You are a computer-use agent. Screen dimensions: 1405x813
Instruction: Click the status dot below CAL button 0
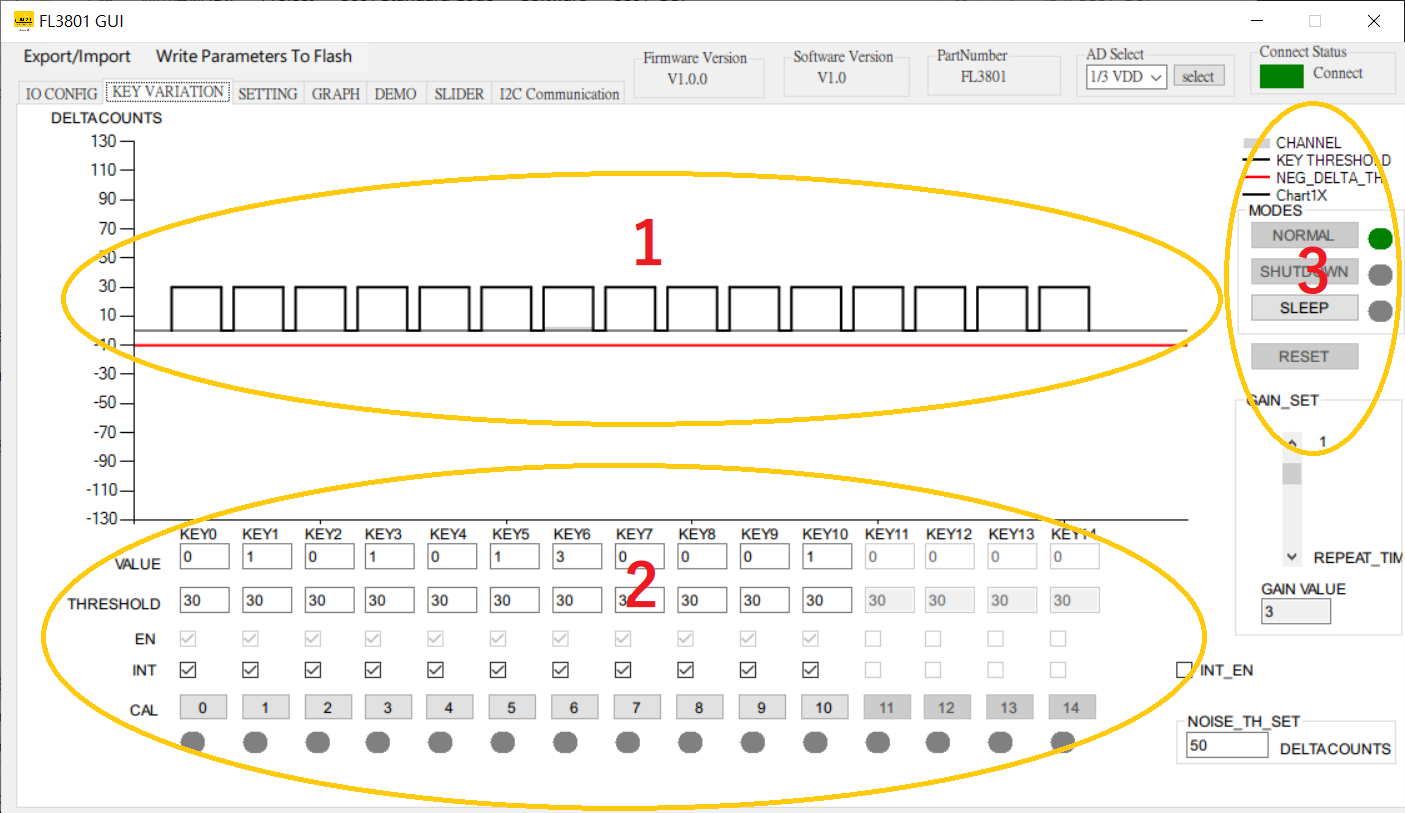pyautogui.click(x=194, y=742)
